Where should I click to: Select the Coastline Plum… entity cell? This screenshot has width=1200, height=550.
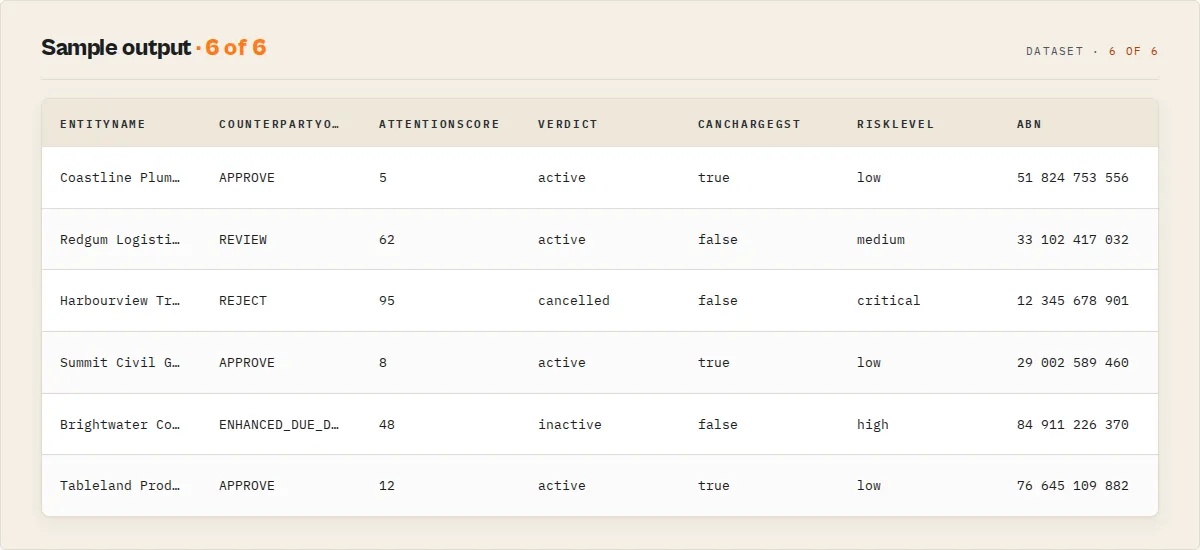[x=120, y=178]
